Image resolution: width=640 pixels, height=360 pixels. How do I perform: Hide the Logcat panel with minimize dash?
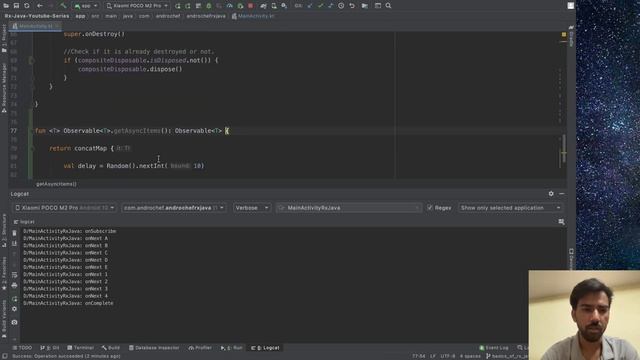562,194
